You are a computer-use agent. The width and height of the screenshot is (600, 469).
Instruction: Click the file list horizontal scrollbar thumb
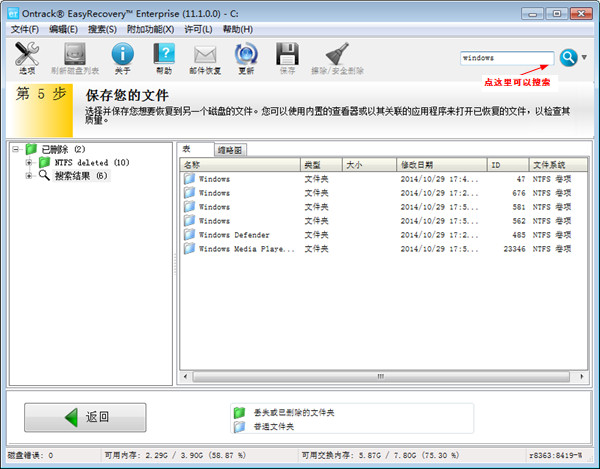[x=381, y=377]
